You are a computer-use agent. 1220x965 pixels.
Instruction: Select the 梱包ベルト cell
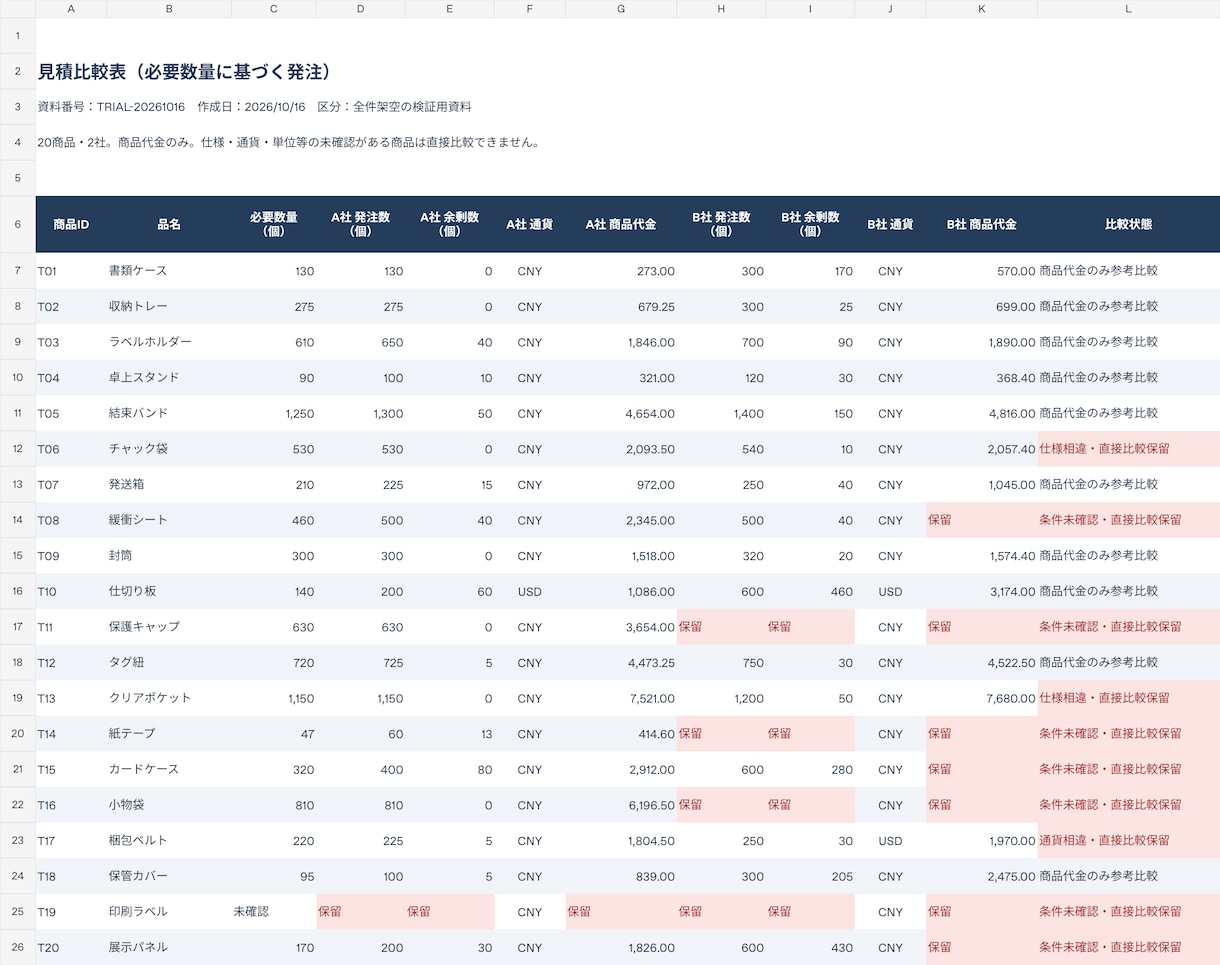click(169, 840)
